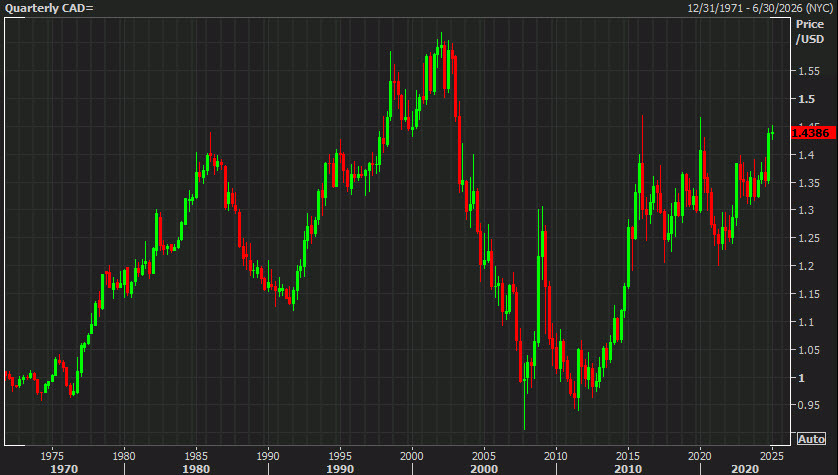Image resolution: width=838 pixels, height=475 pixels.
Task: Click the 1.5 price axis label
Action: pyautogui.click(x=806, y=99)
